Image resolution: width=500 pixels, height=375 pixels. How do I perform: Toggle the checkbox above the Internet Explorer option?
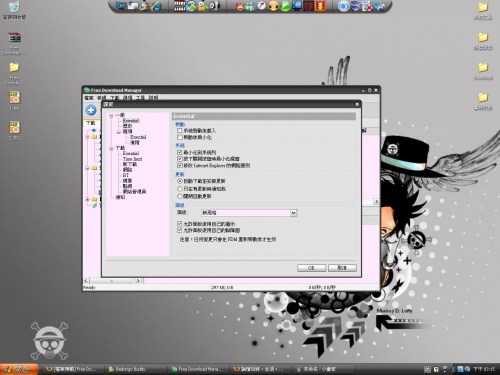click(x=180, y=159)
